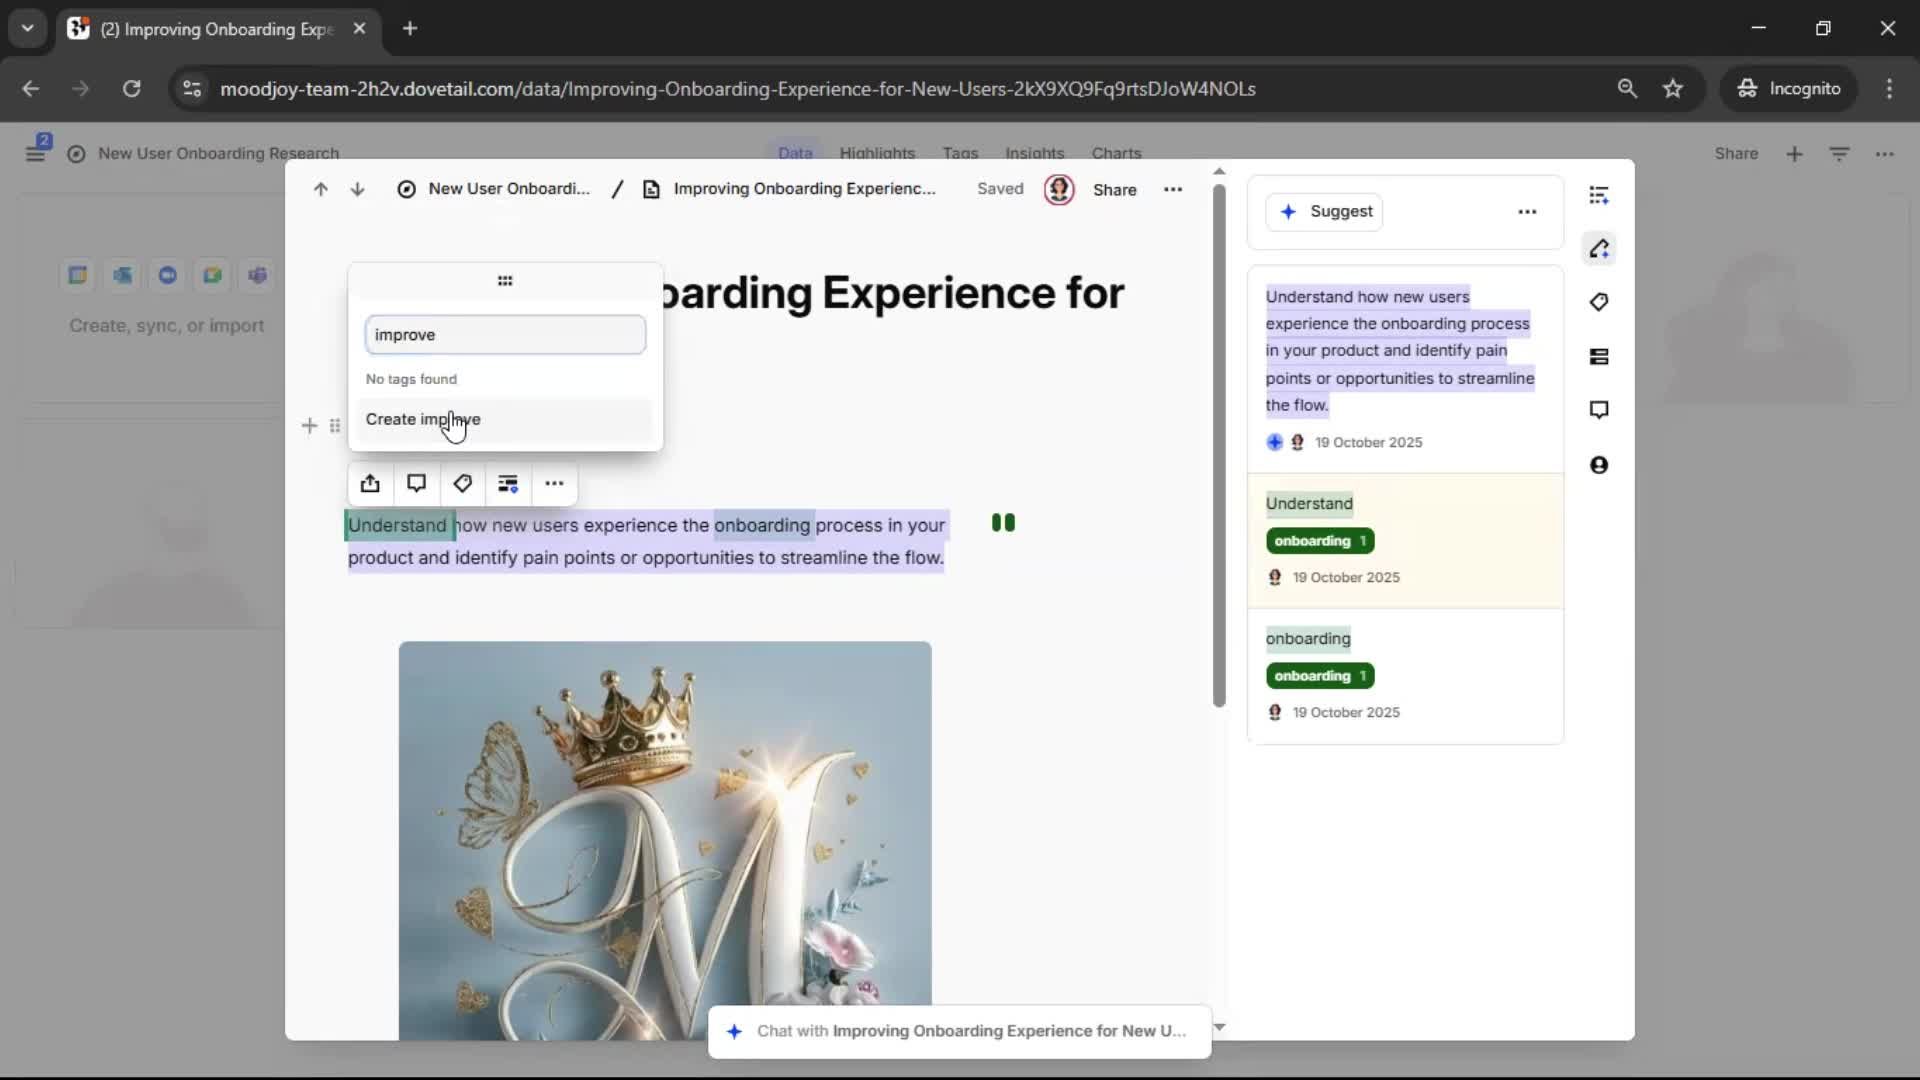Image resolution: width=1920 pixels, height=1080 pixels.
Task: Open the Comments panel in right sidebar
Action: coord(1599,410)
